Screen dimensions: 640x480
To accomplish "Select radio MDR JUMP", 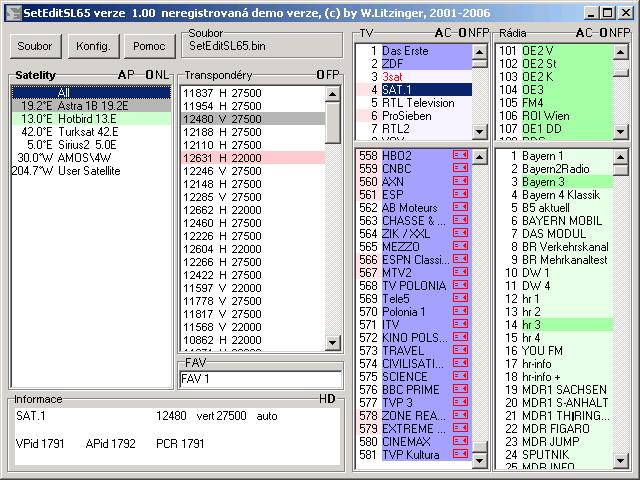I will click(x=555, y=442).
